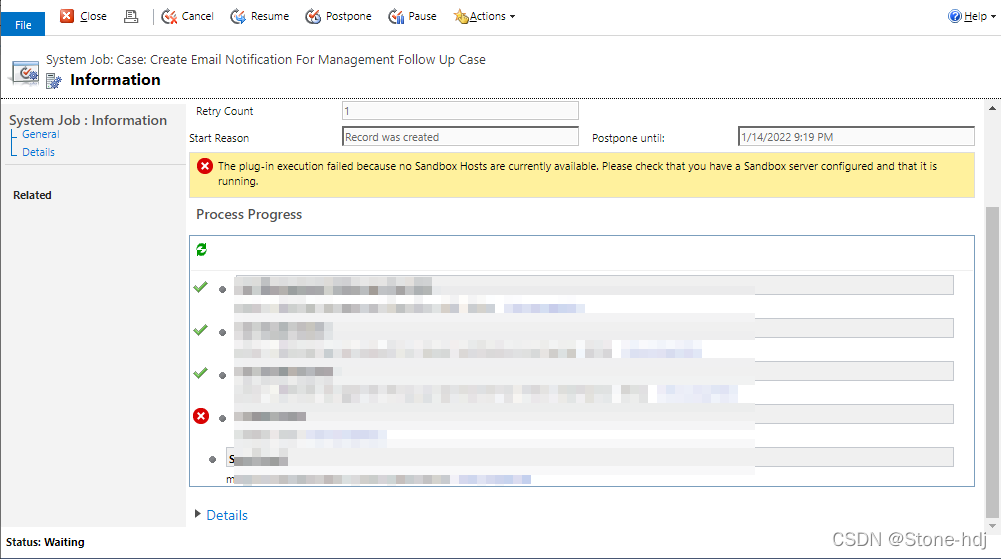Image resolution: width=1001 pixels, height=559 pixels.
Task: Expand the Details section triangle
Action: click(x=198, y=514)
